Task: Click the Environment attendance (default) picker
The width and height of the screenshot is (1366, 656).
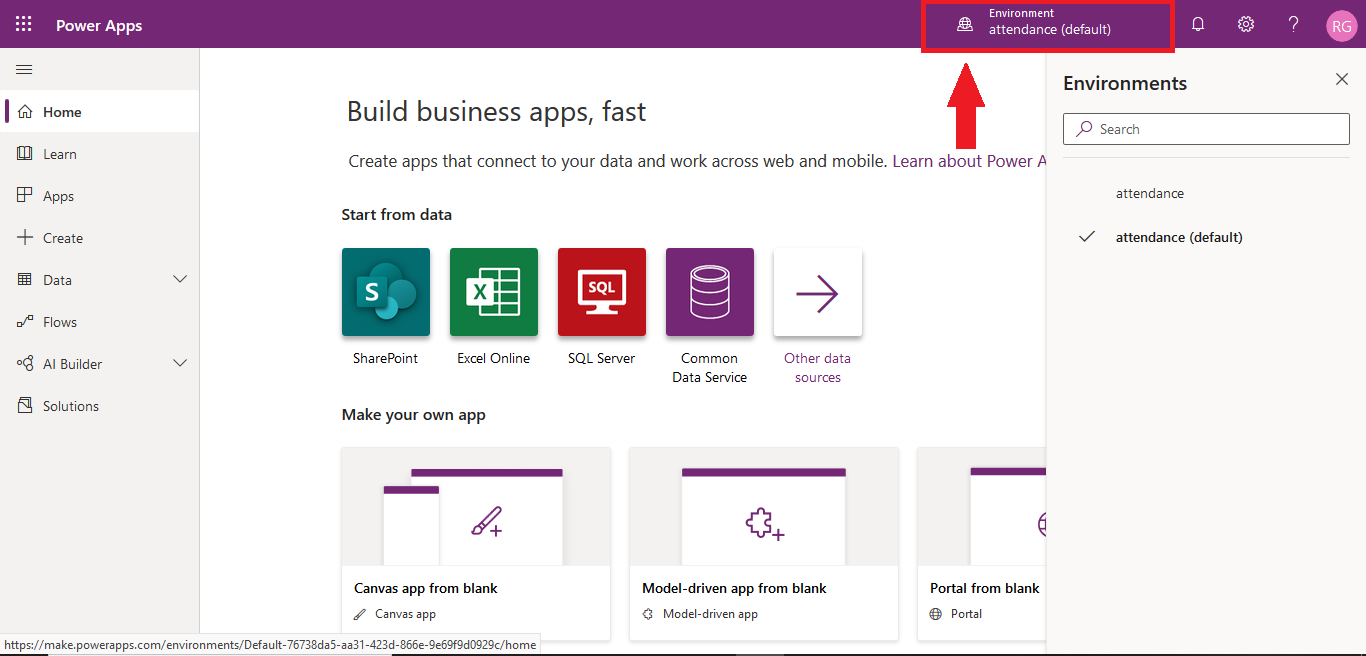Action: (1047, 26)
